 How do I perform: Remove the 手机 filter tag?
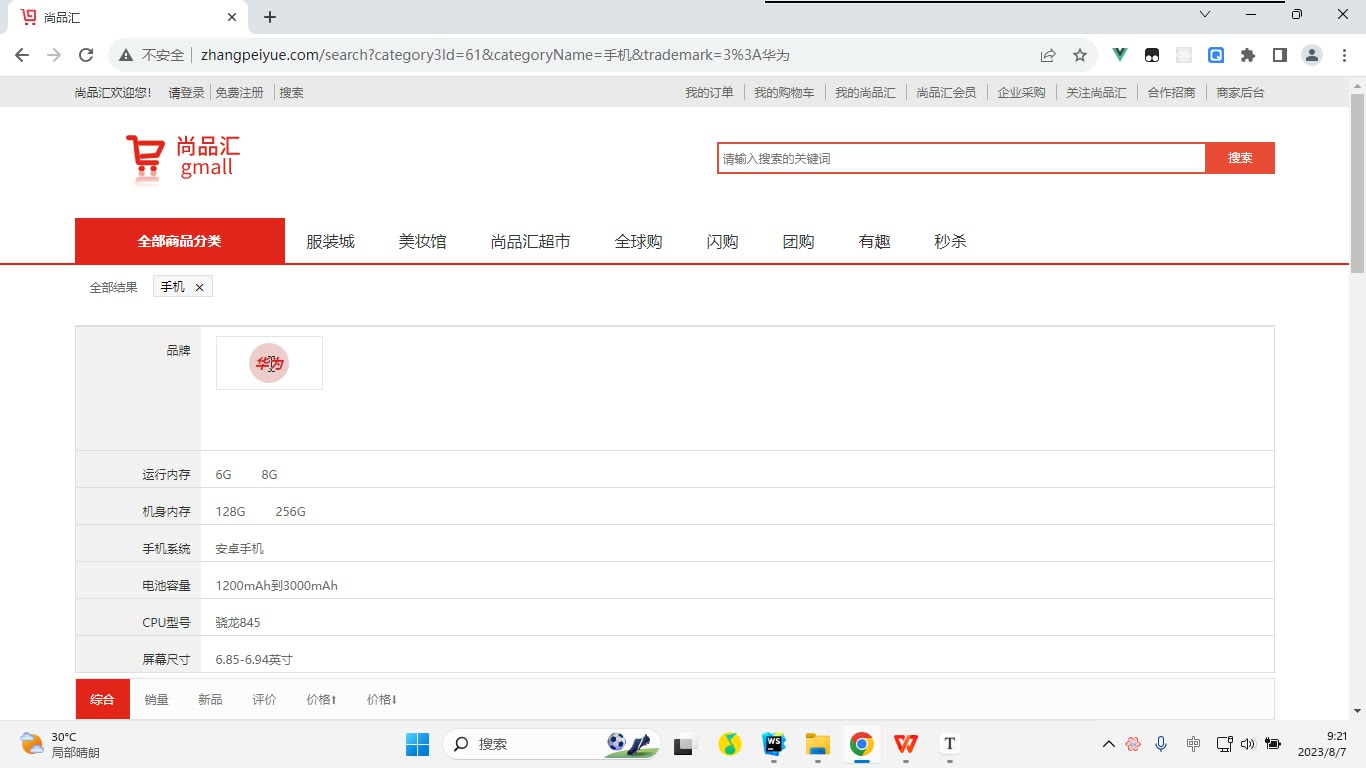click(199, 287)
